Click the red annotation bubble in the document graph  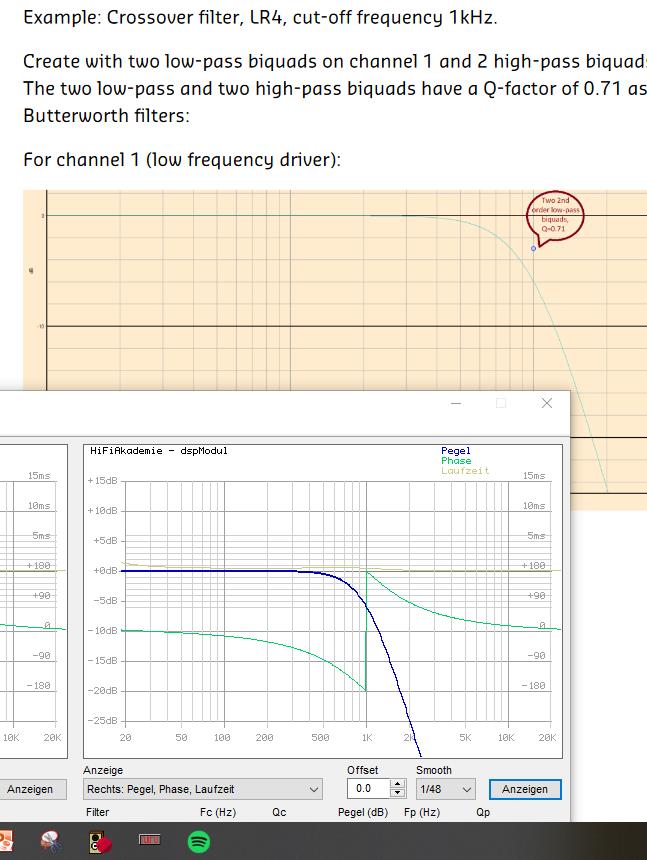tap(555, 217)
